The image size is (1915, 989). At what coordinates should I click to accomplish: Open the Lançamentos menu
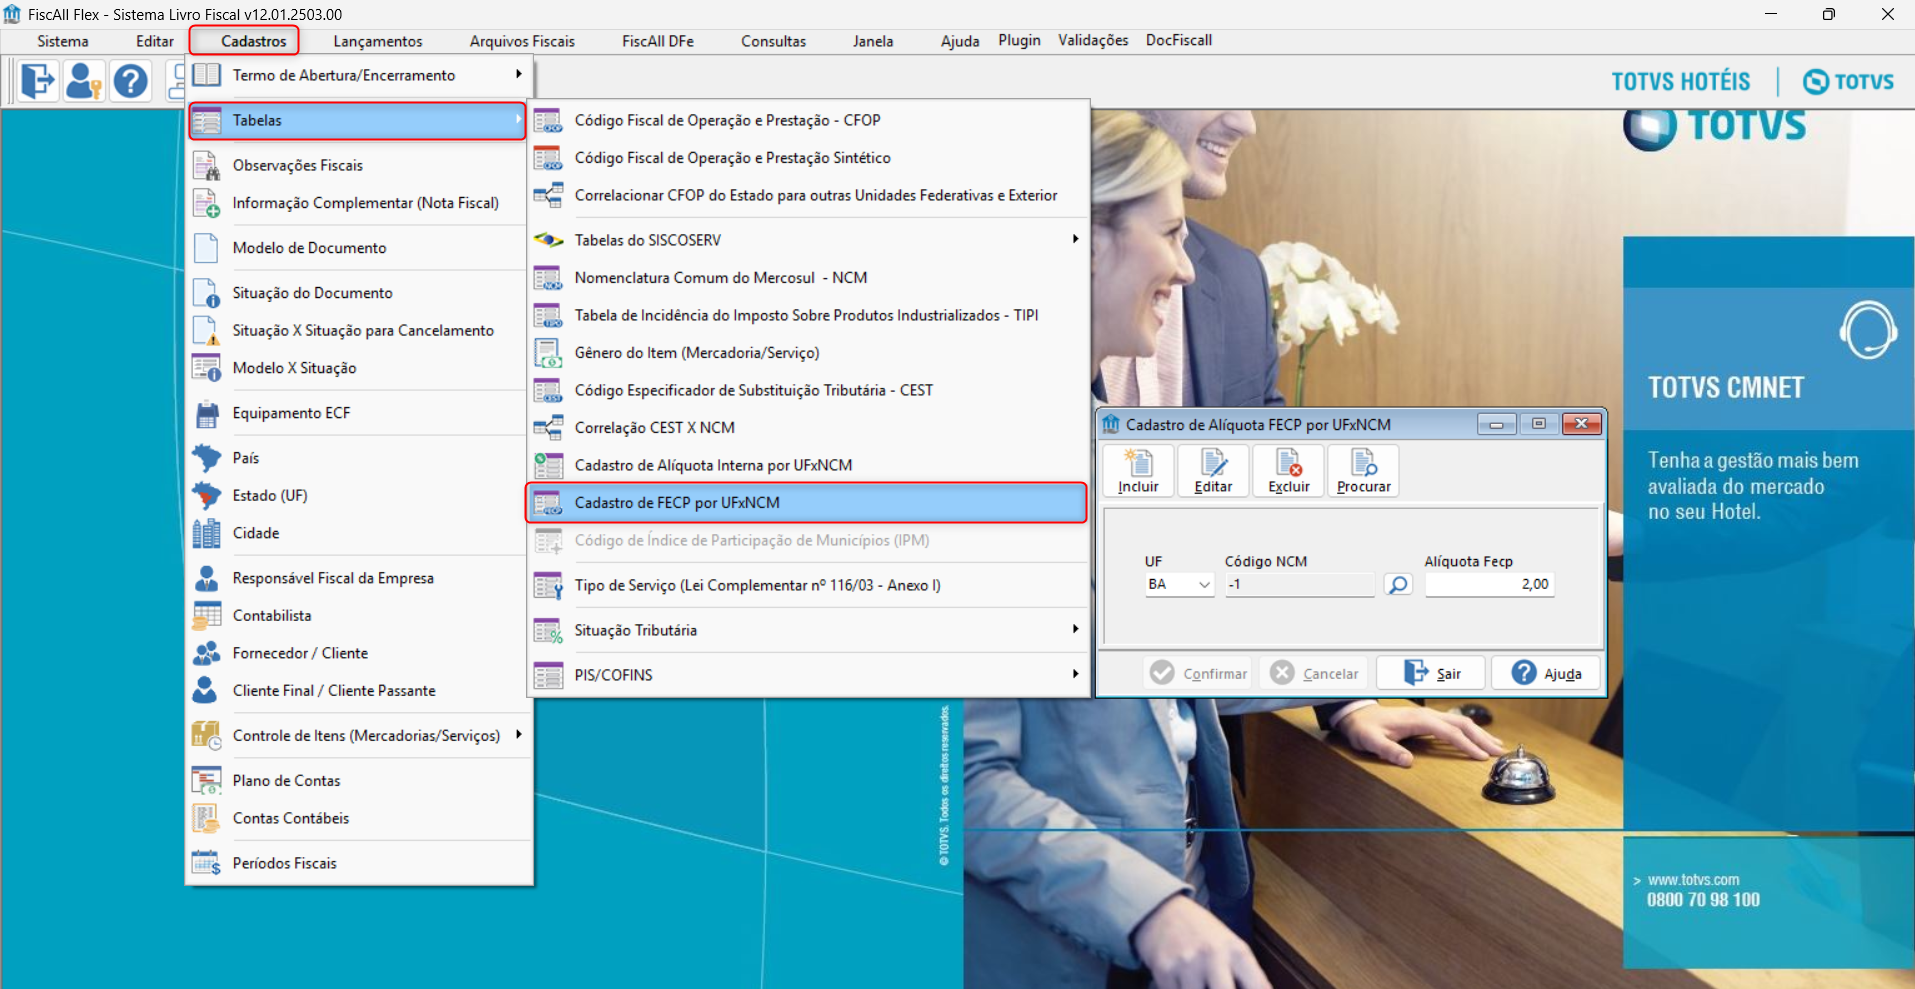click(x=377, y=41)
